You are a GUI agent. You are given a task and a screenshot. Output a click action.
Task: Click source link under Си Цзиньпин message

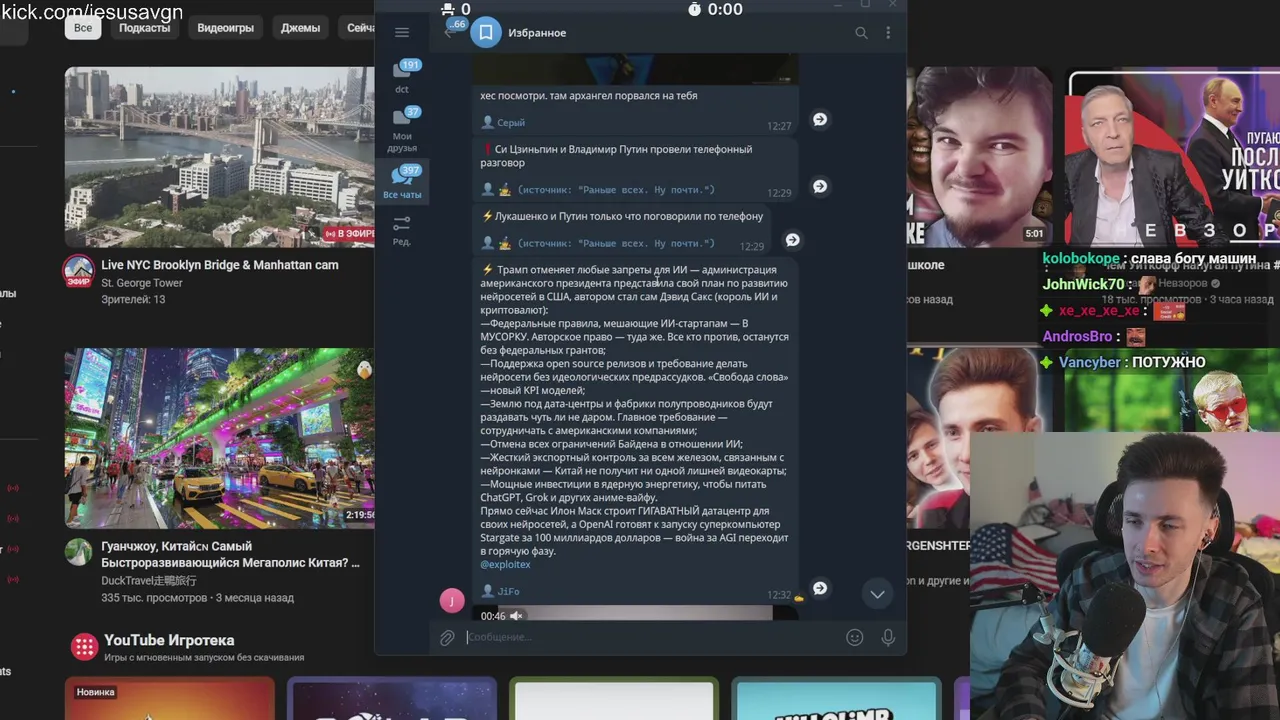click(616, 190)
